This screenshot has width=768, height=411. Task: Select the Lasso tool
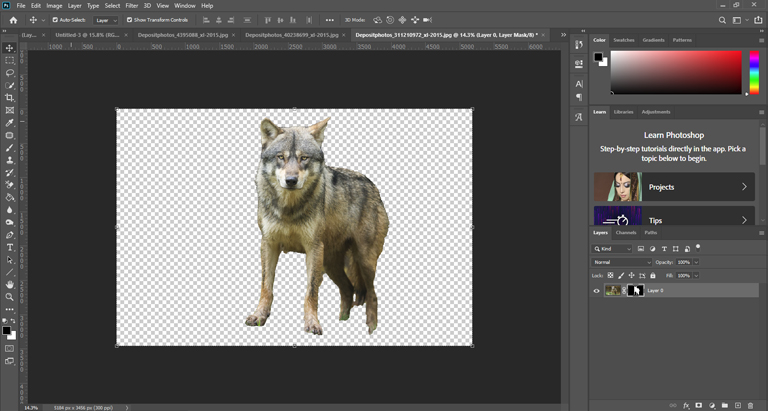pos(10,73)
